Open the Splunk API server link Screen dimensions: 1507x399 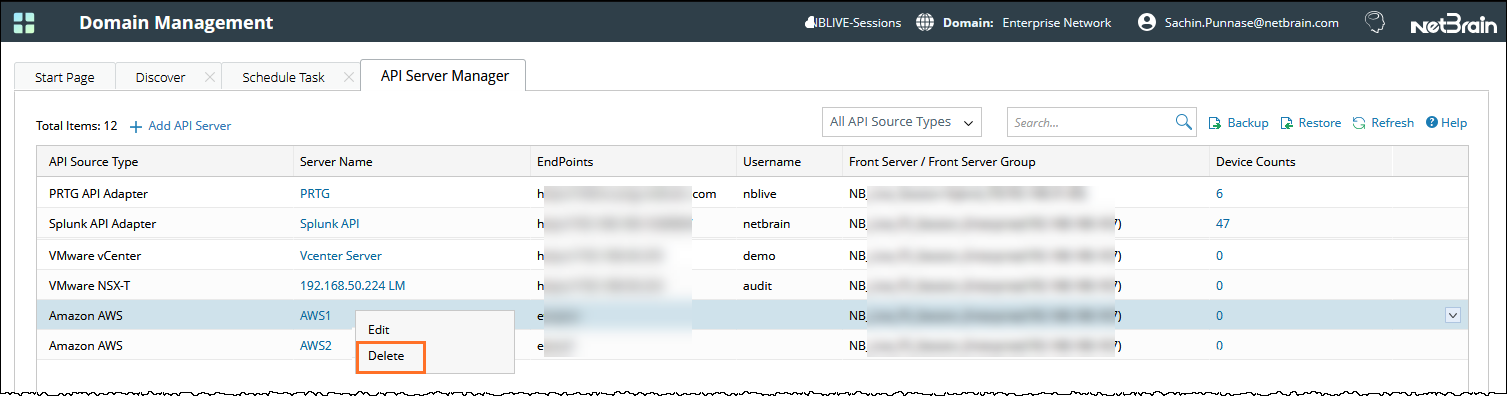330,224
